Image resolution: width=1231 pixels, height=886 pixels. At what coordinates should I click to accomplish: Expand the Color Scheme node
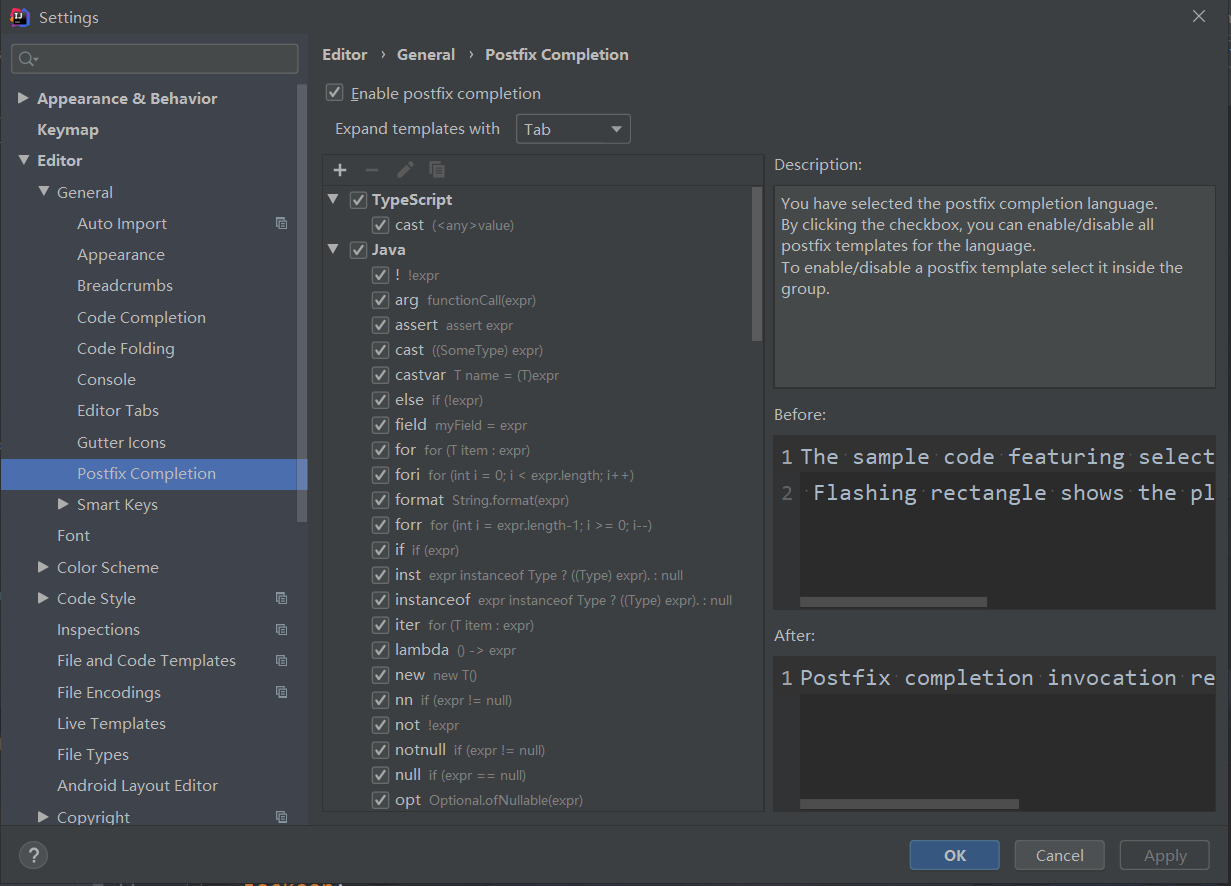(x=43, y=567)
